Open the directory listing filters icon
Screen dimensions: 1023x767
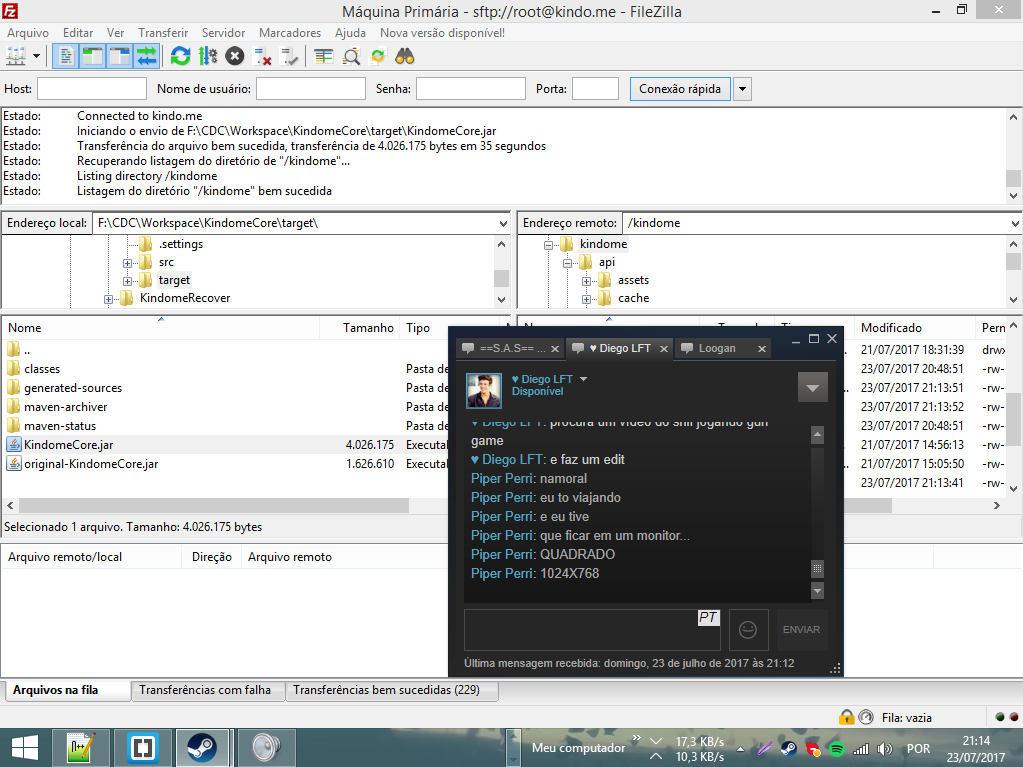(x=324, y=57)
